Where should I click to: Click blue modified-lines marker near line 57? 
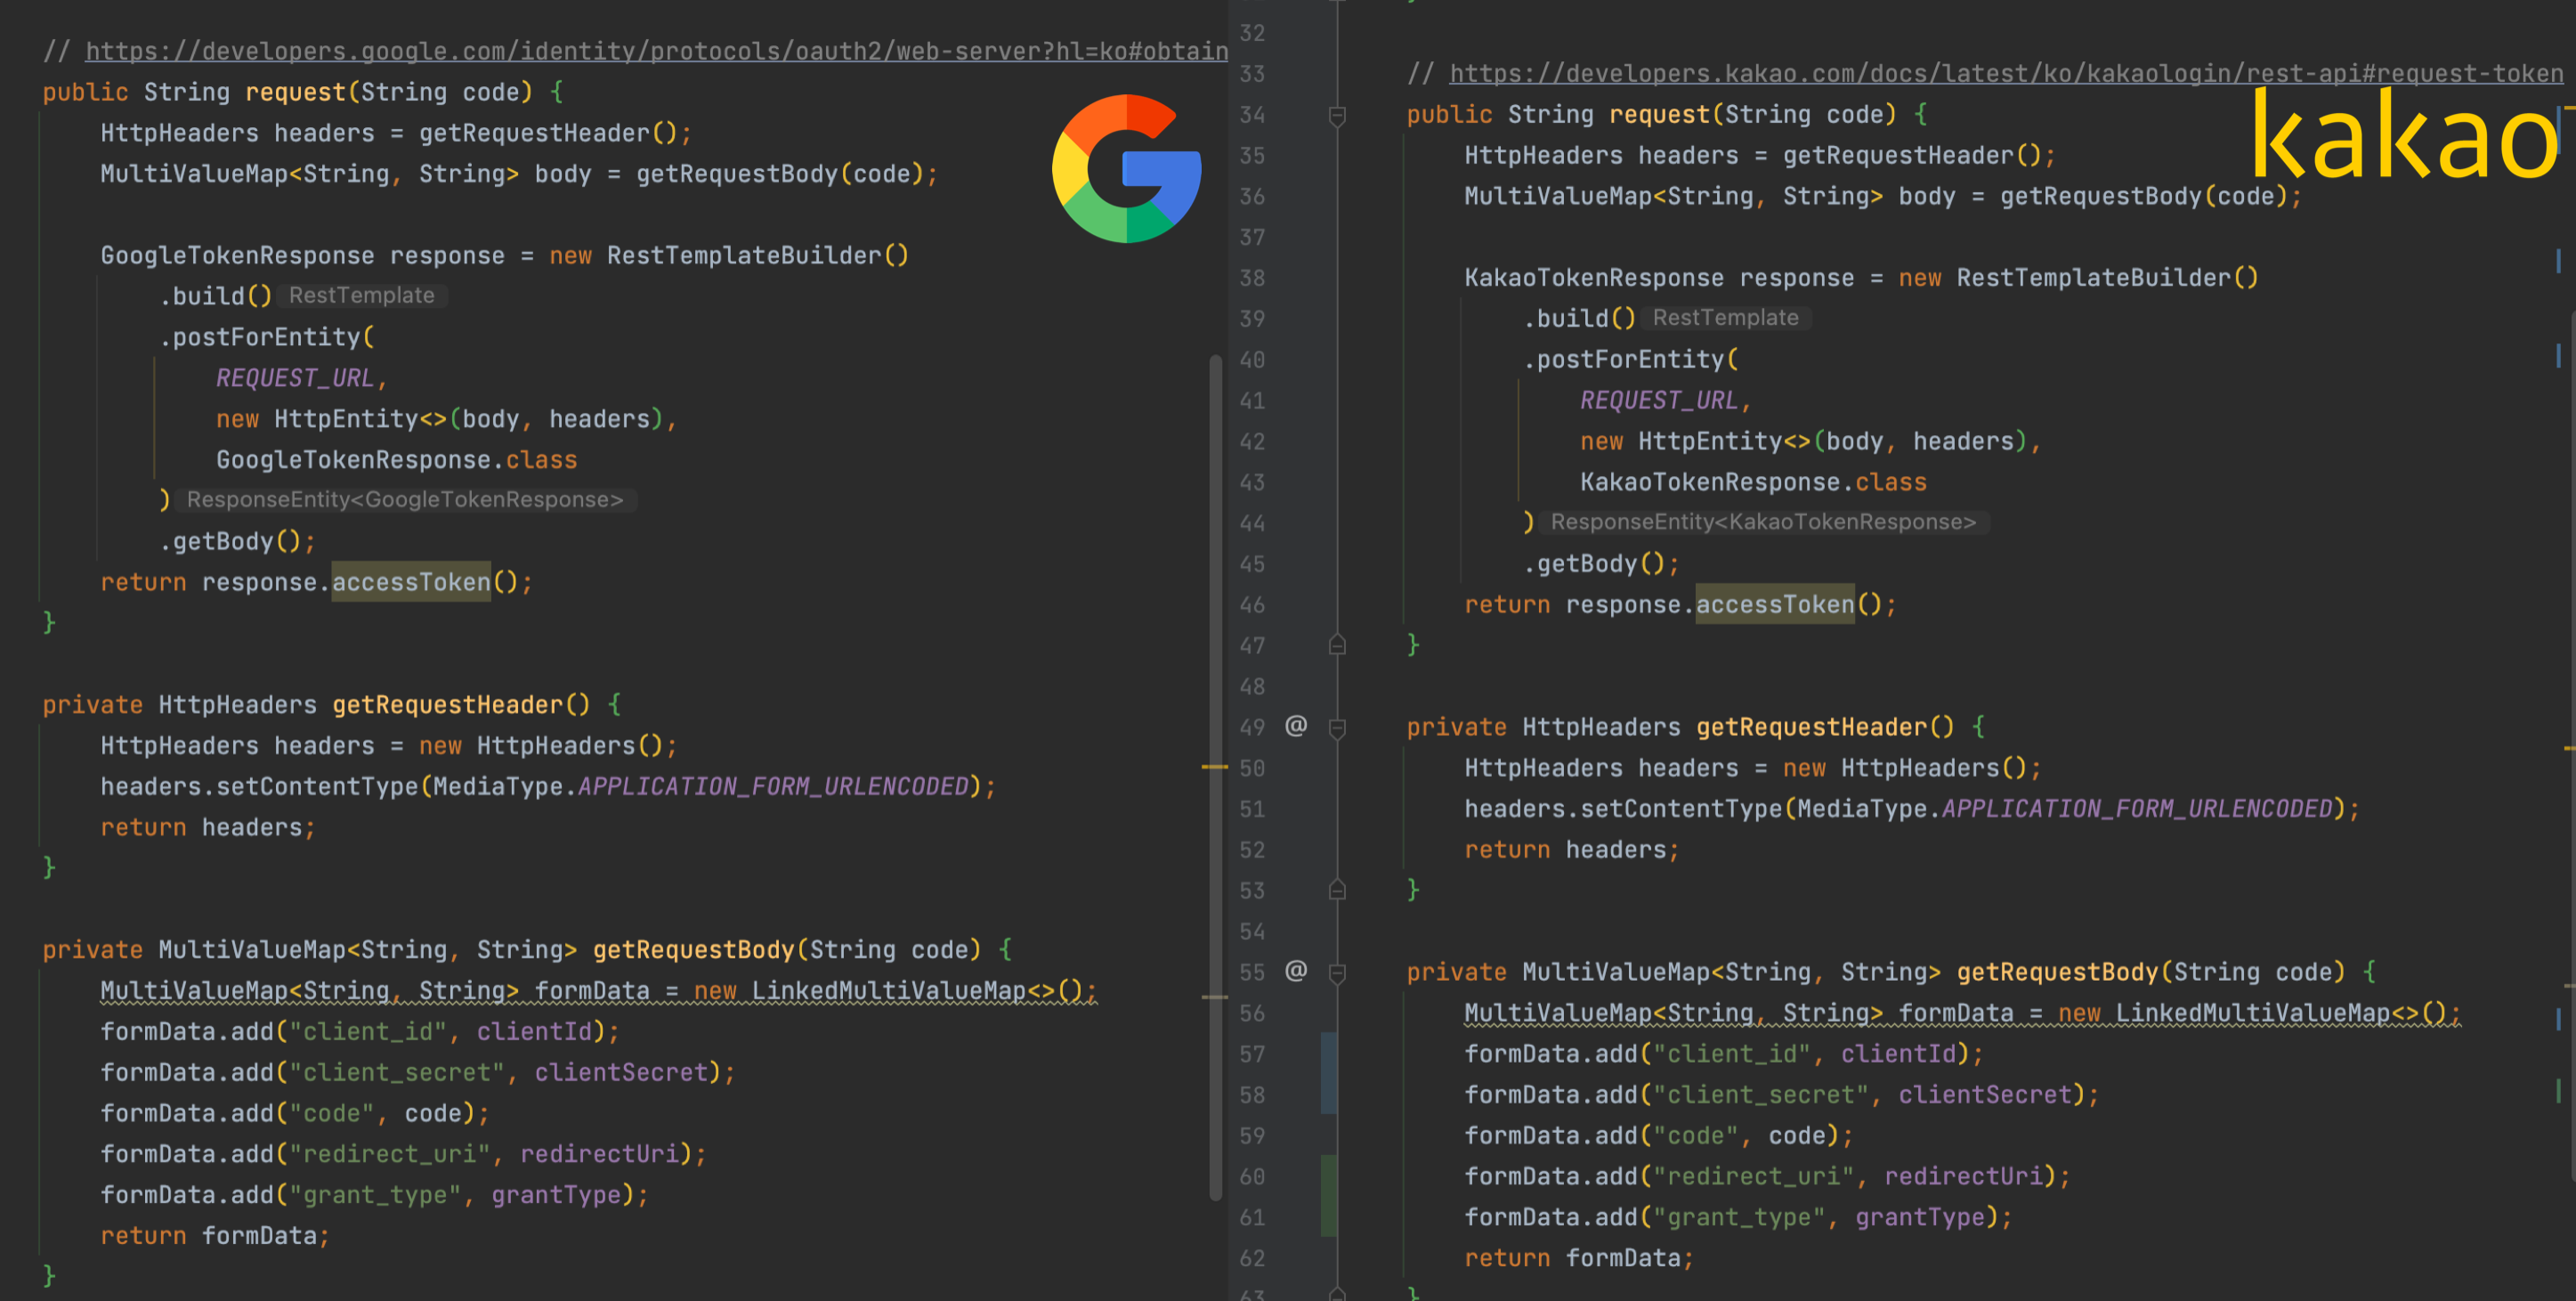(1328, 1073)
